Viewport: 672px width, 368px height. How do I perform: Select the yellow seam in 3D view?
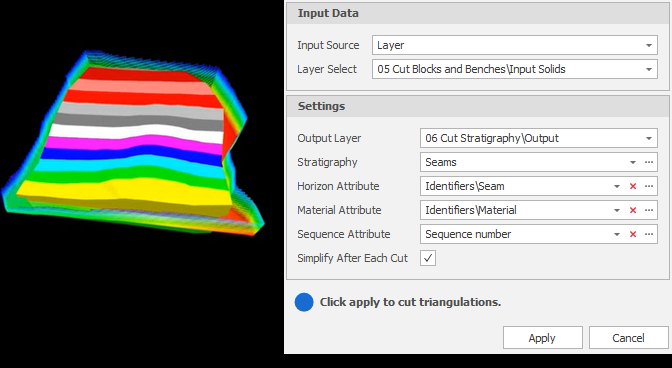pos(124,191)
